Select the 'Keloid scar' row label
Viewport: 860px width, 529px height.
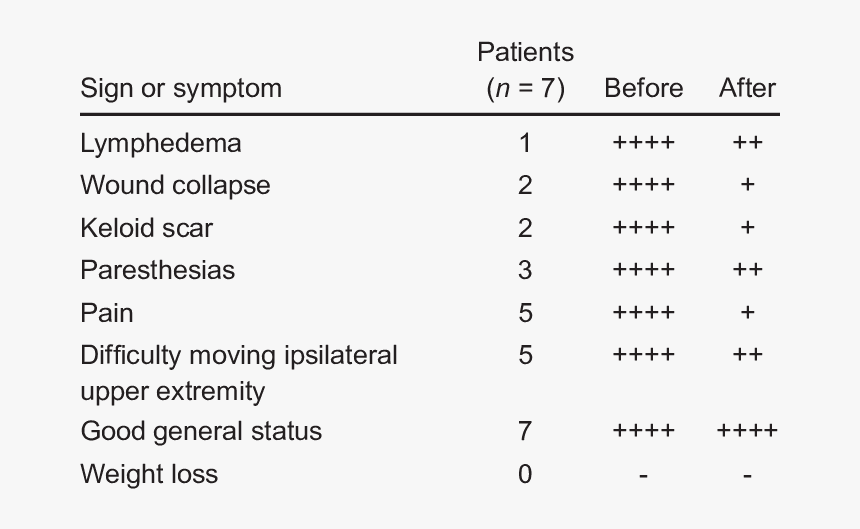[146, 228]
